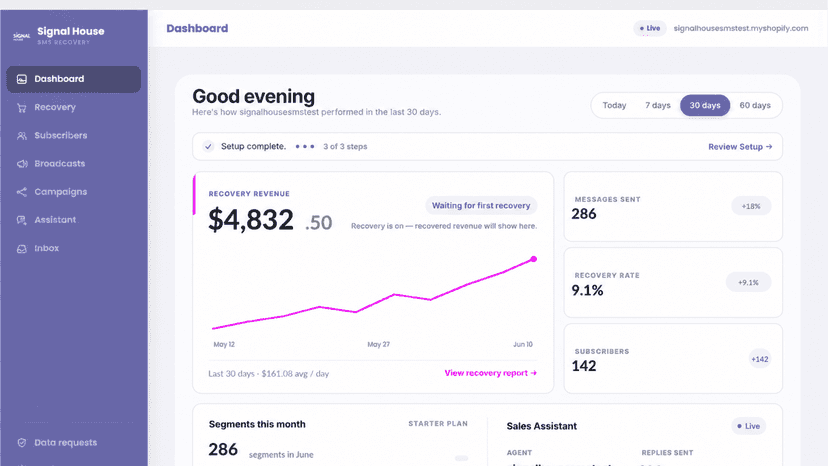Viewport: 828px width, 466px height.
Task: Click the Inbox tray icon
Action: tap(22, 248)
